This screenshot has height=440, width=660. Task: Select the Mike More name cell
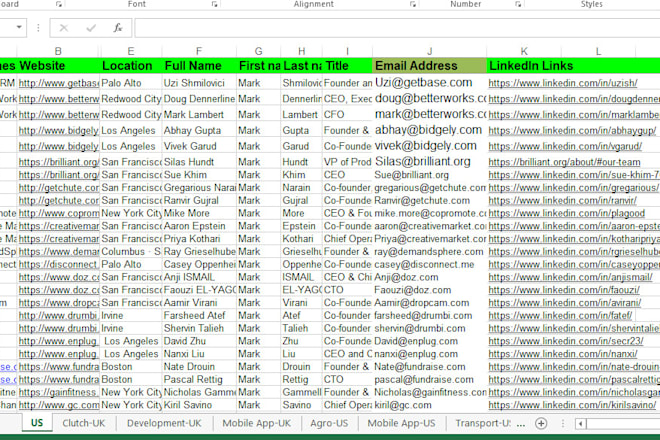click(x=199, y=213)
